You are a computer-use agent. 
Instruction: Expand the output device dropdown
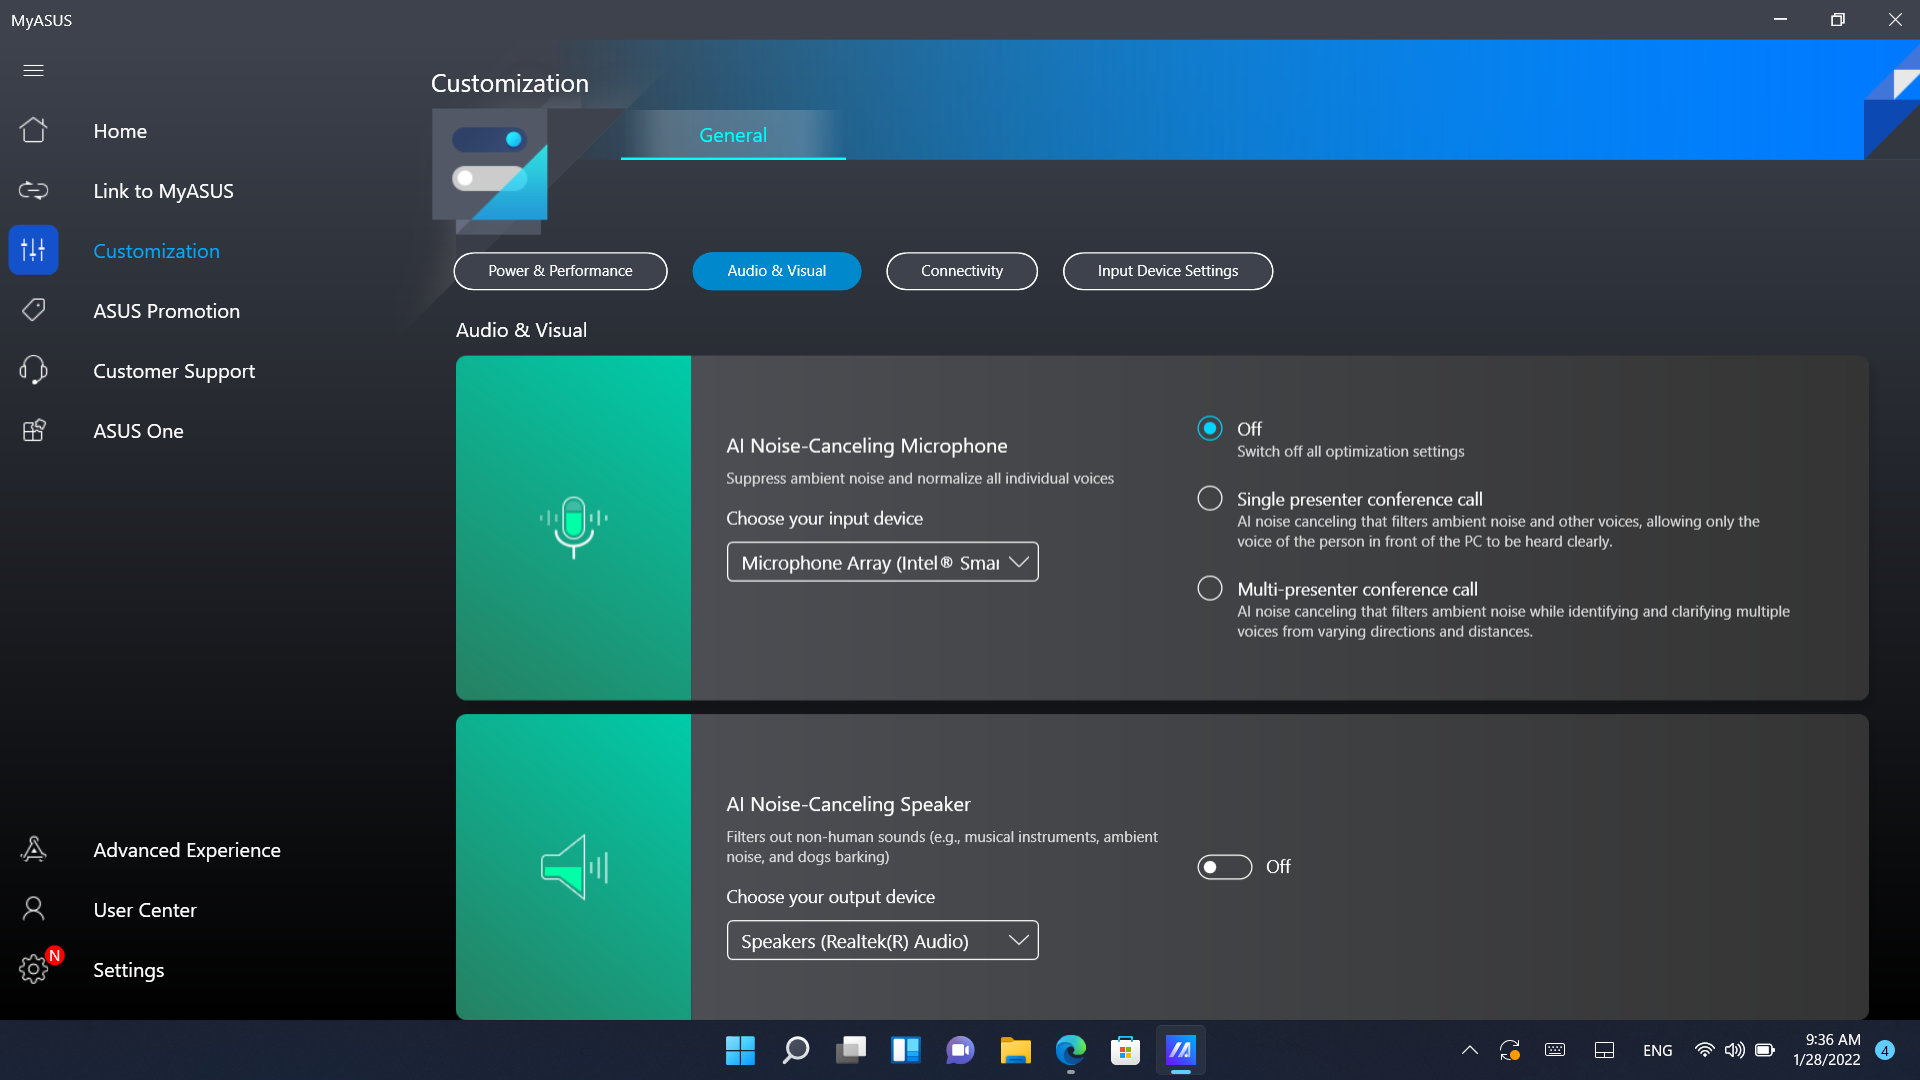882,940
